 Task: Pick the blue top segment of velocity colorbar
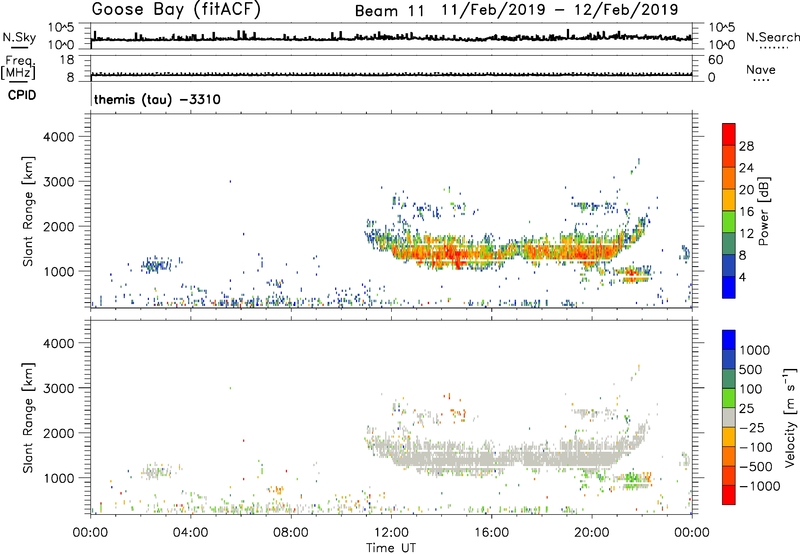tap(729, 340)
